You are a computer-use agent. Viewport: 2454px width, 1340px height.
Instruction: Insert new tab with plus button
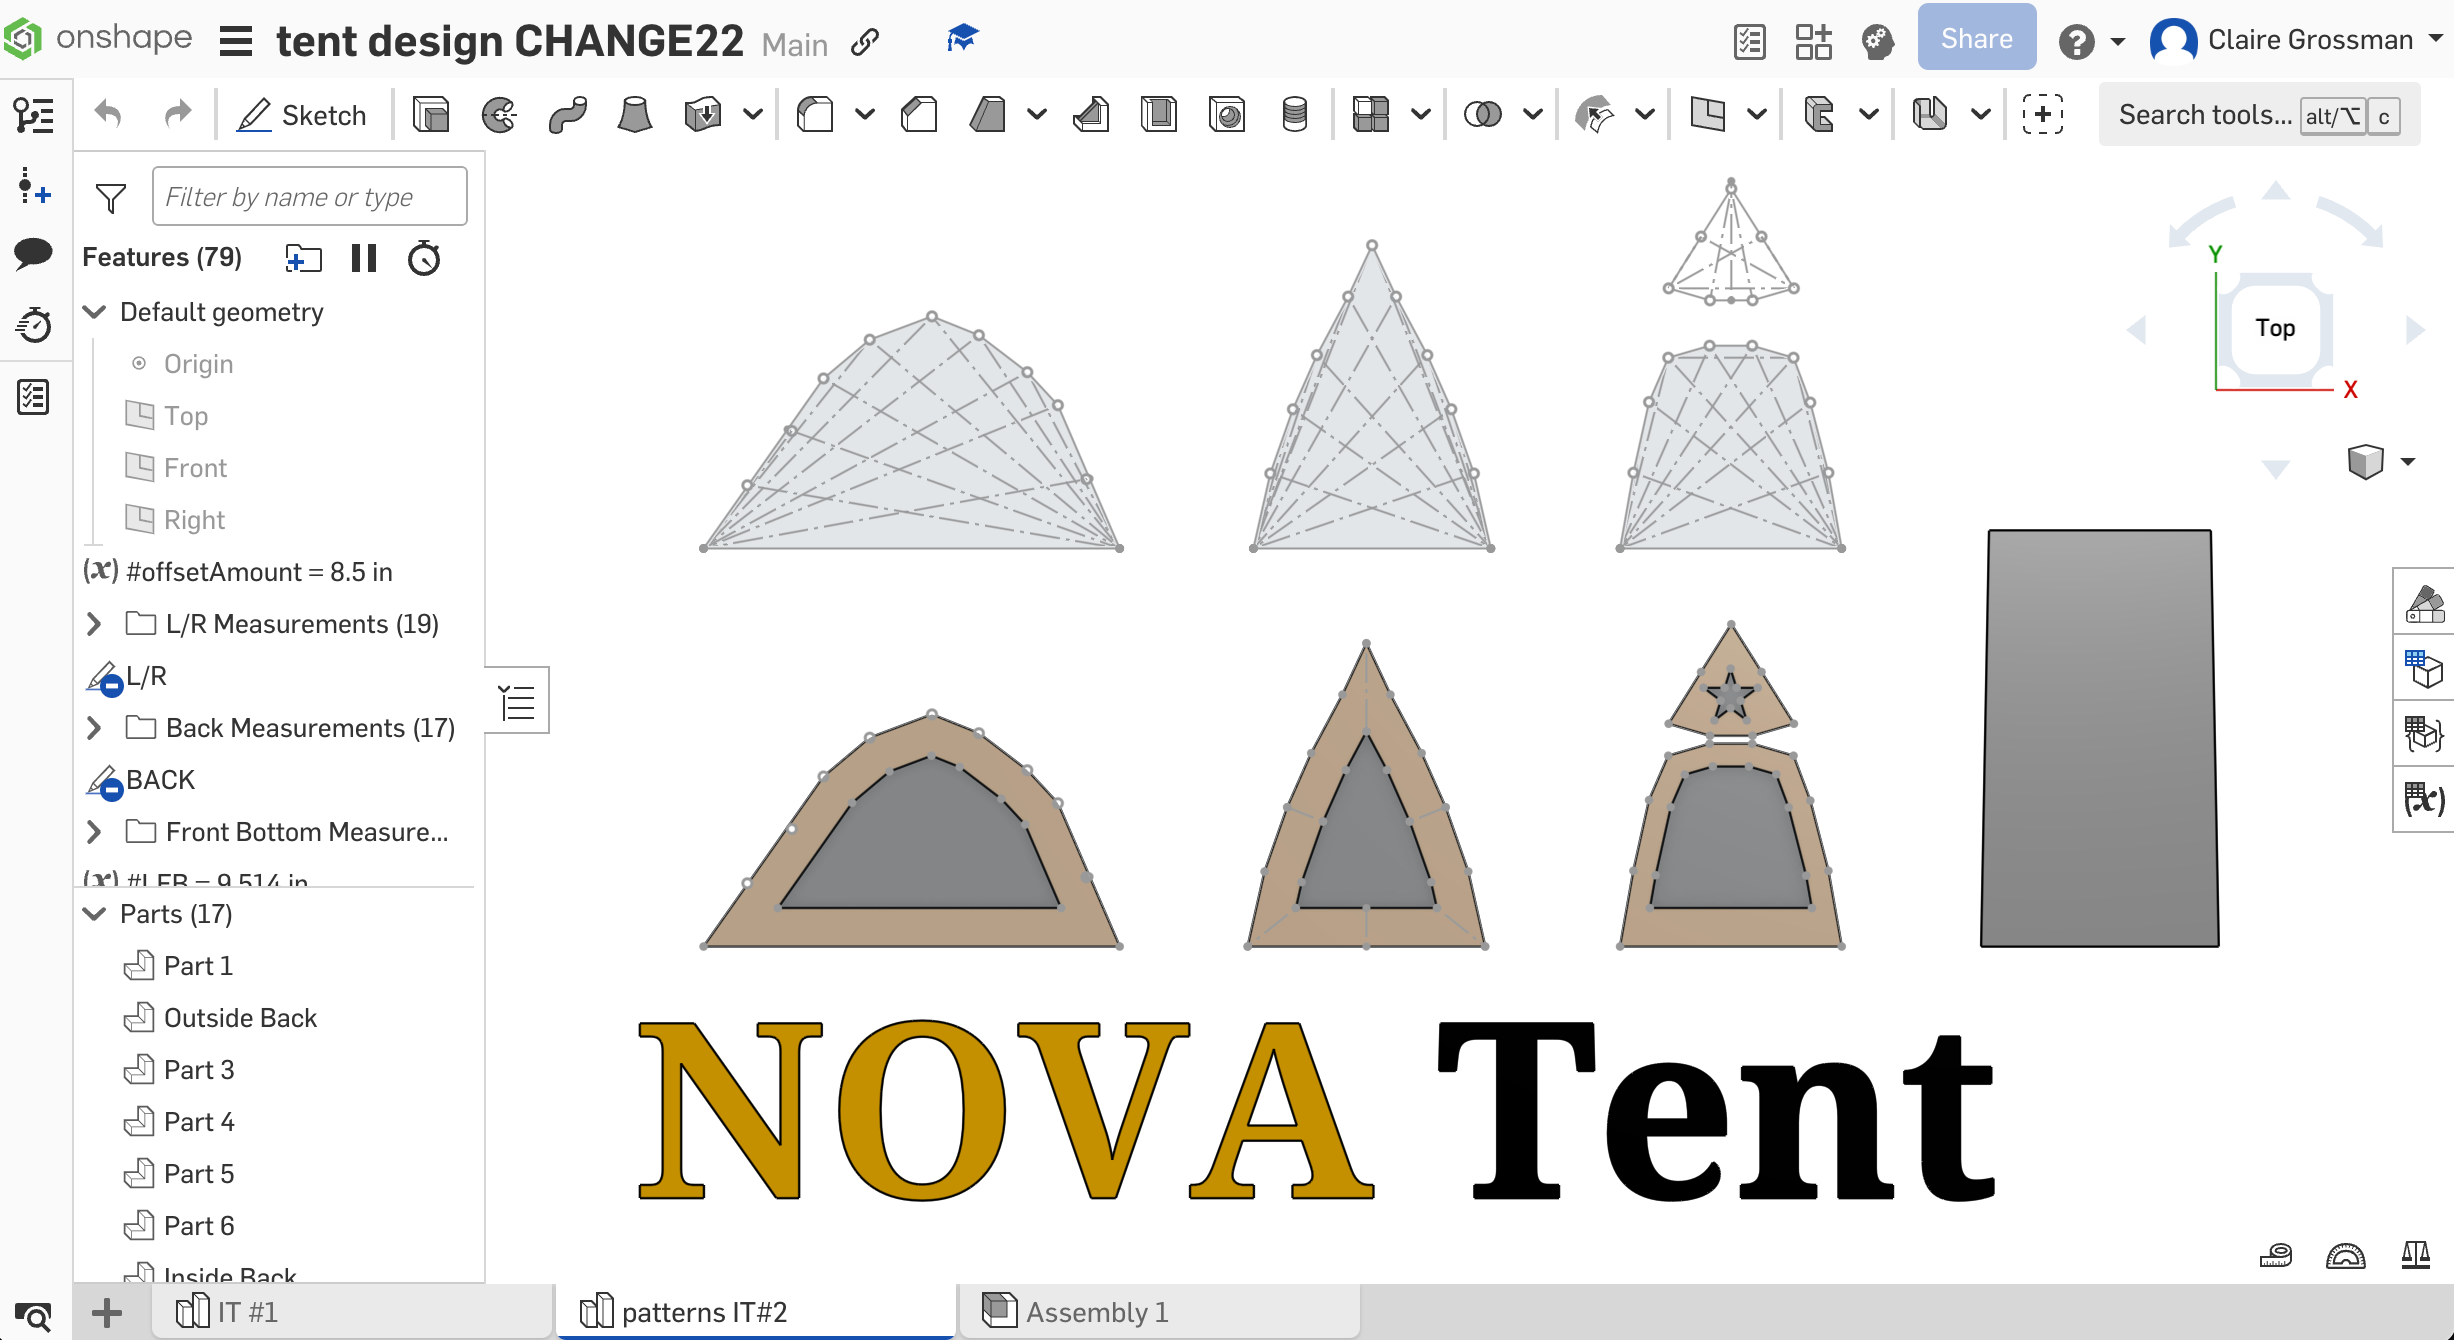pos(107,1312)
